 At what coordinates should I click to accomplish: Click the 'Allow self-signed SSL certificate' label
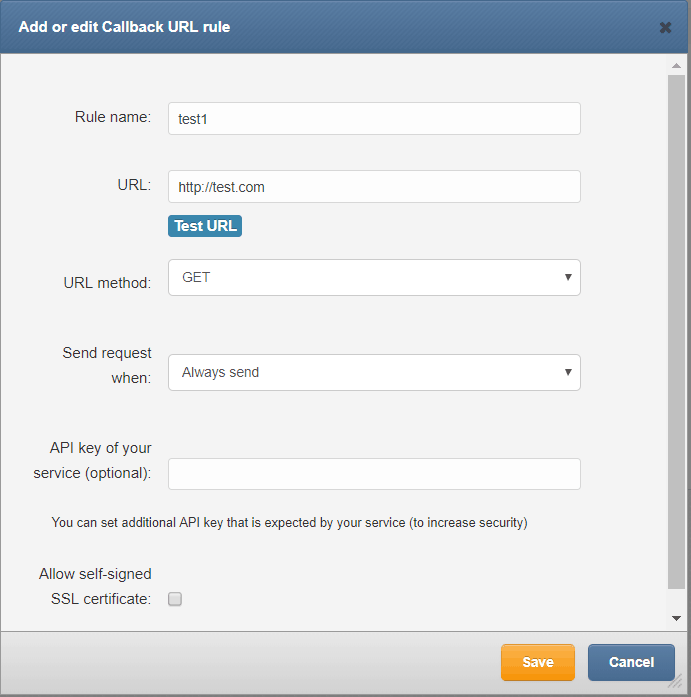point(95,586)
